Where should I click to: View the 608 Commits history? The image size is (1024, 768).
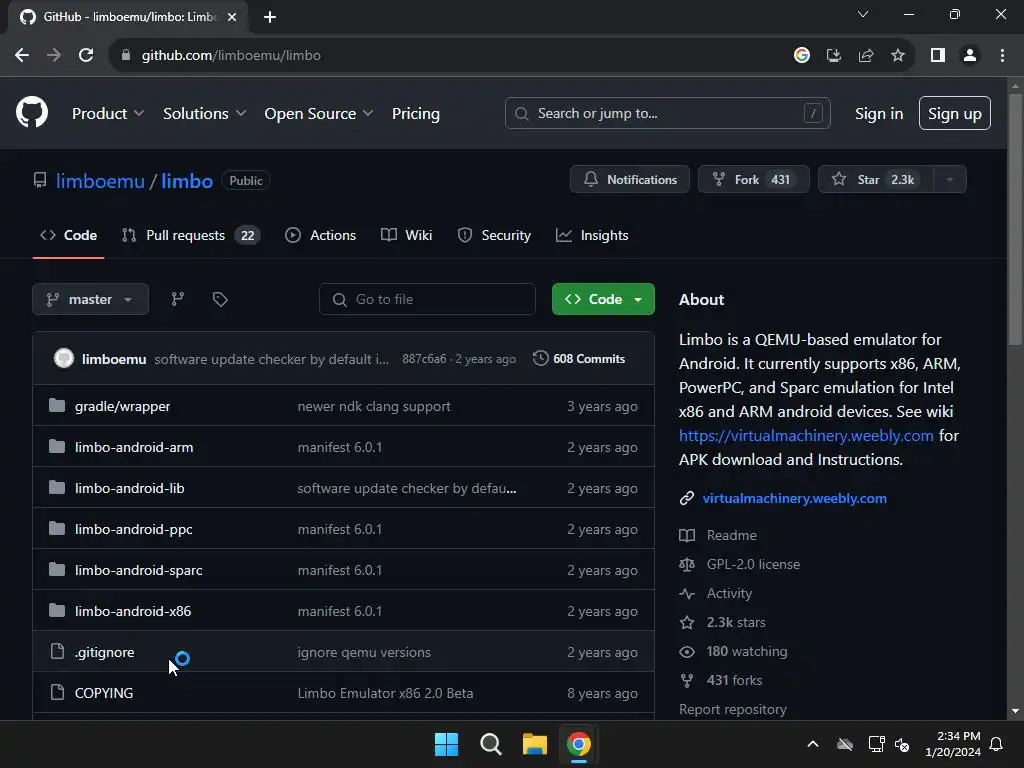coord(579,359)
